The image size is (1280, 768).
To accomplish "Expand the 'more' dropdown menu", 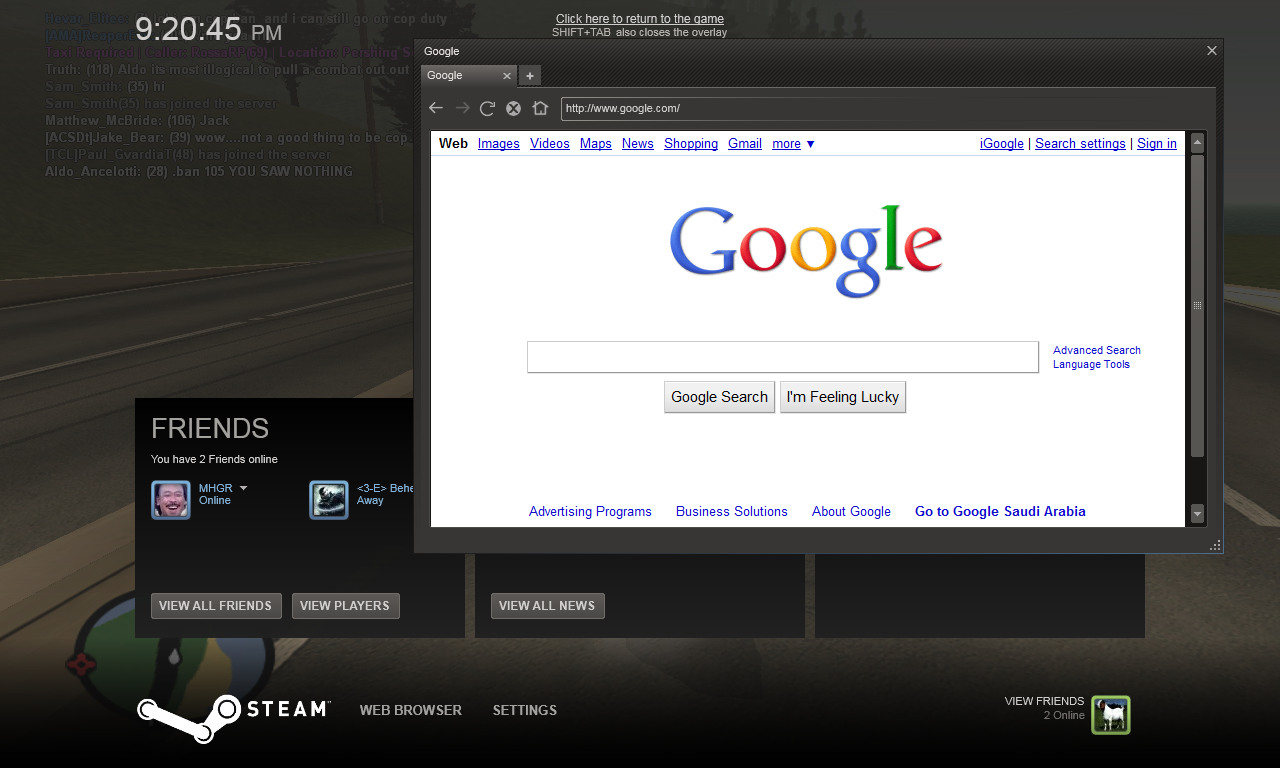I will 793,144.
